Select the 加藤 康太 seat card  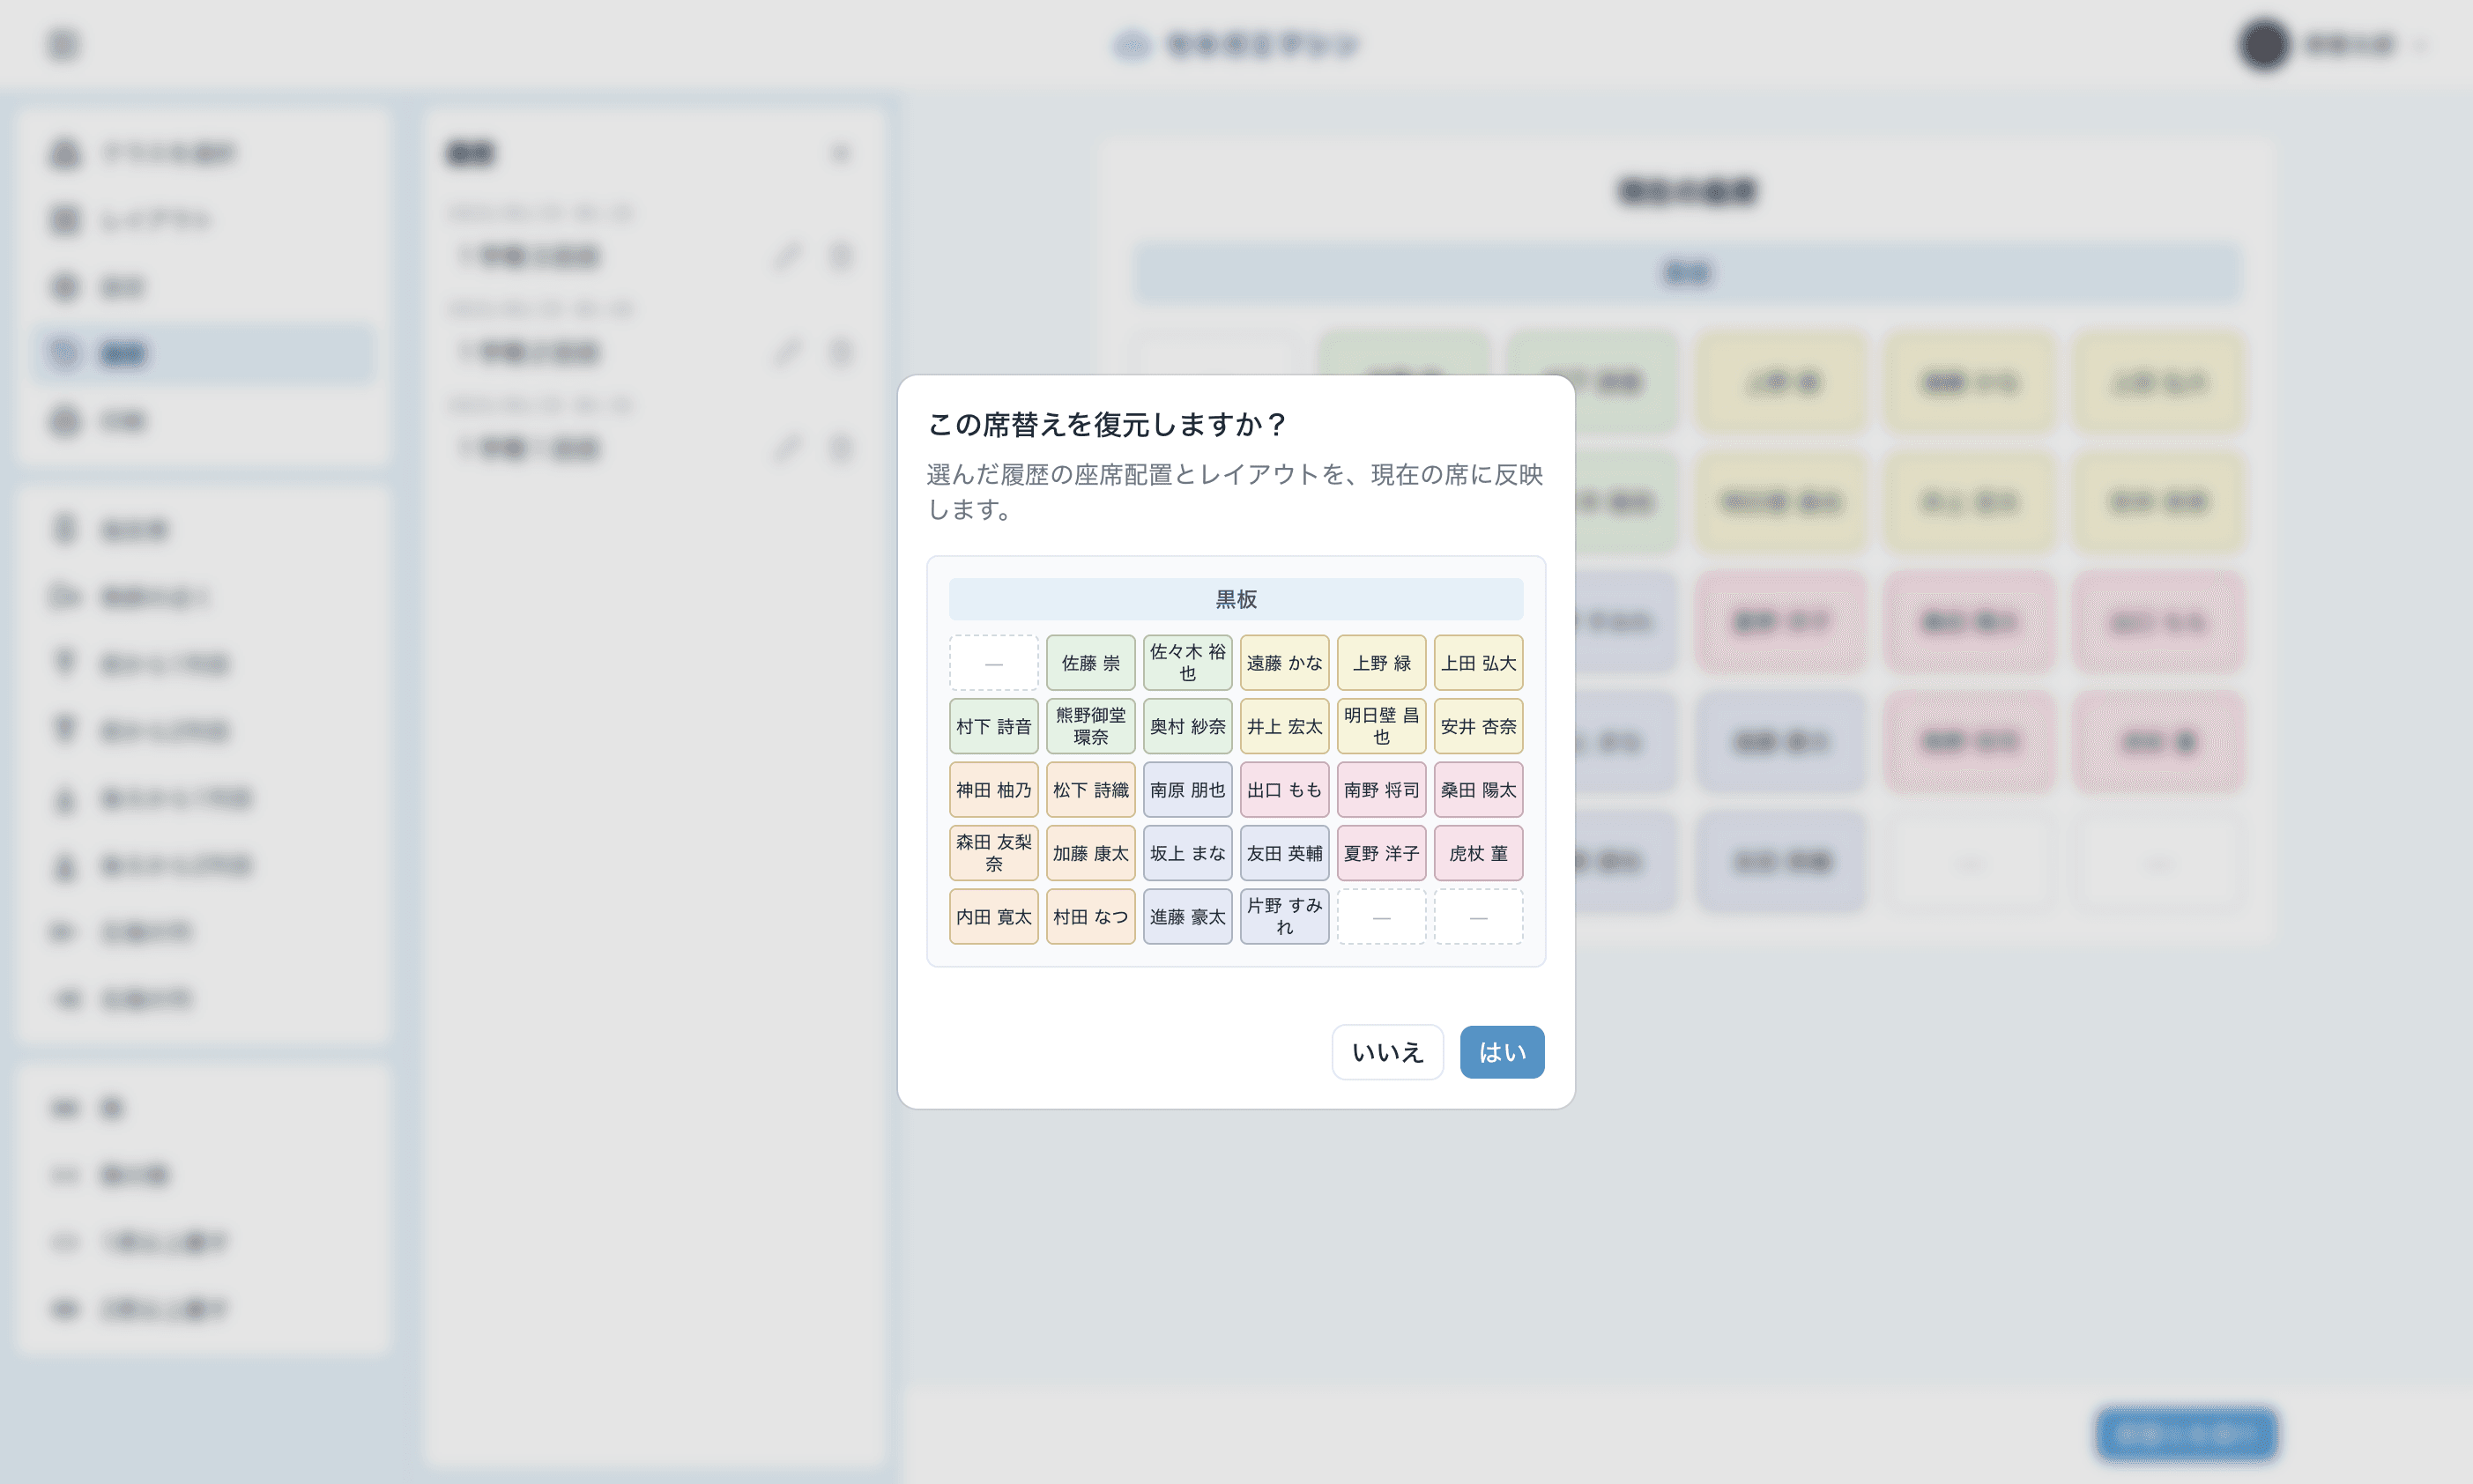click(1090, 853)
